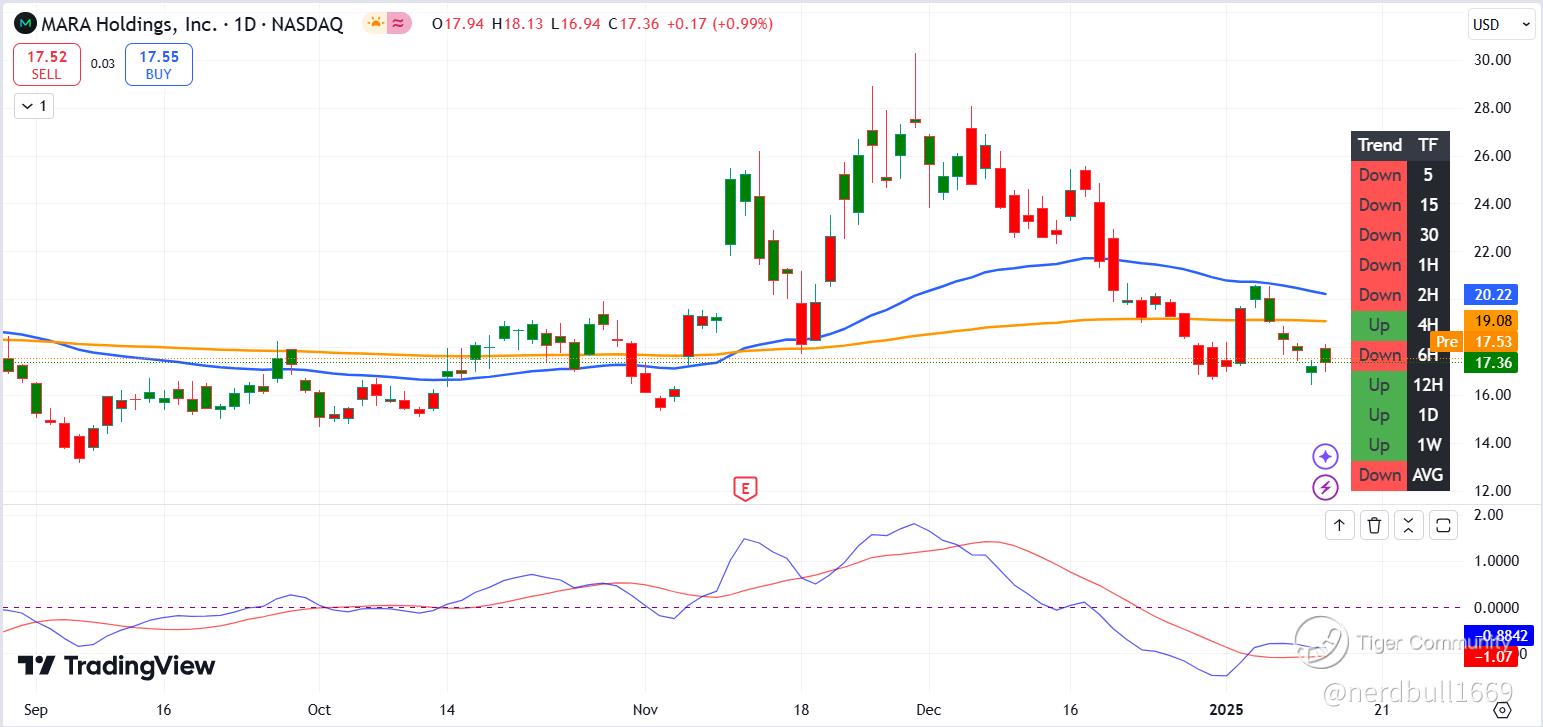Maximize the indicator pane

pos(1443,525)
